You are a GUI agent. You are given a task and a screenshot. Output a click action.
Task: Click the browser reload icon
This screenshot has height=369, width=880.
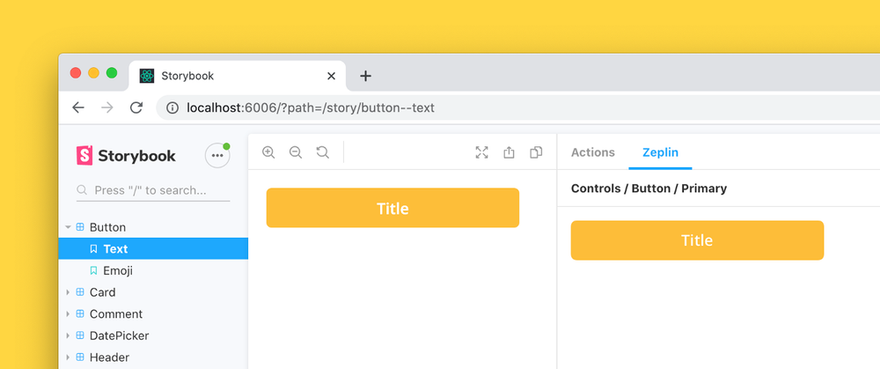coord(136,108)
